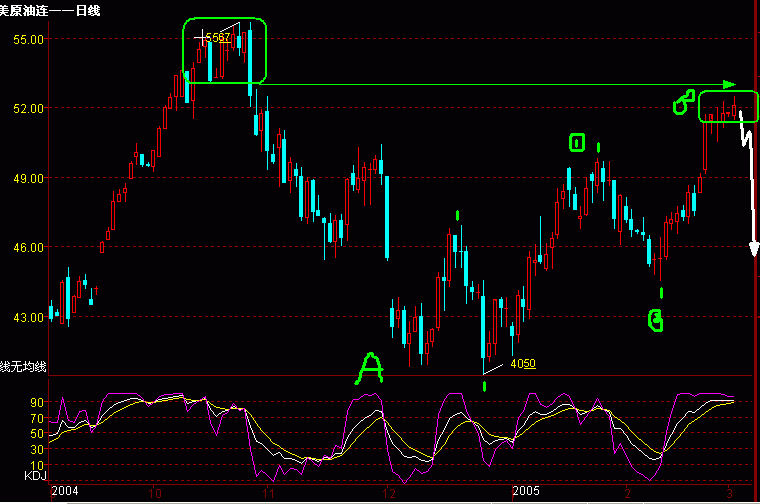This screenshot has width=760, height=504.
Task: Select the KDJ scale value 30
Action: pyautogui.click(x=37, y=449)
